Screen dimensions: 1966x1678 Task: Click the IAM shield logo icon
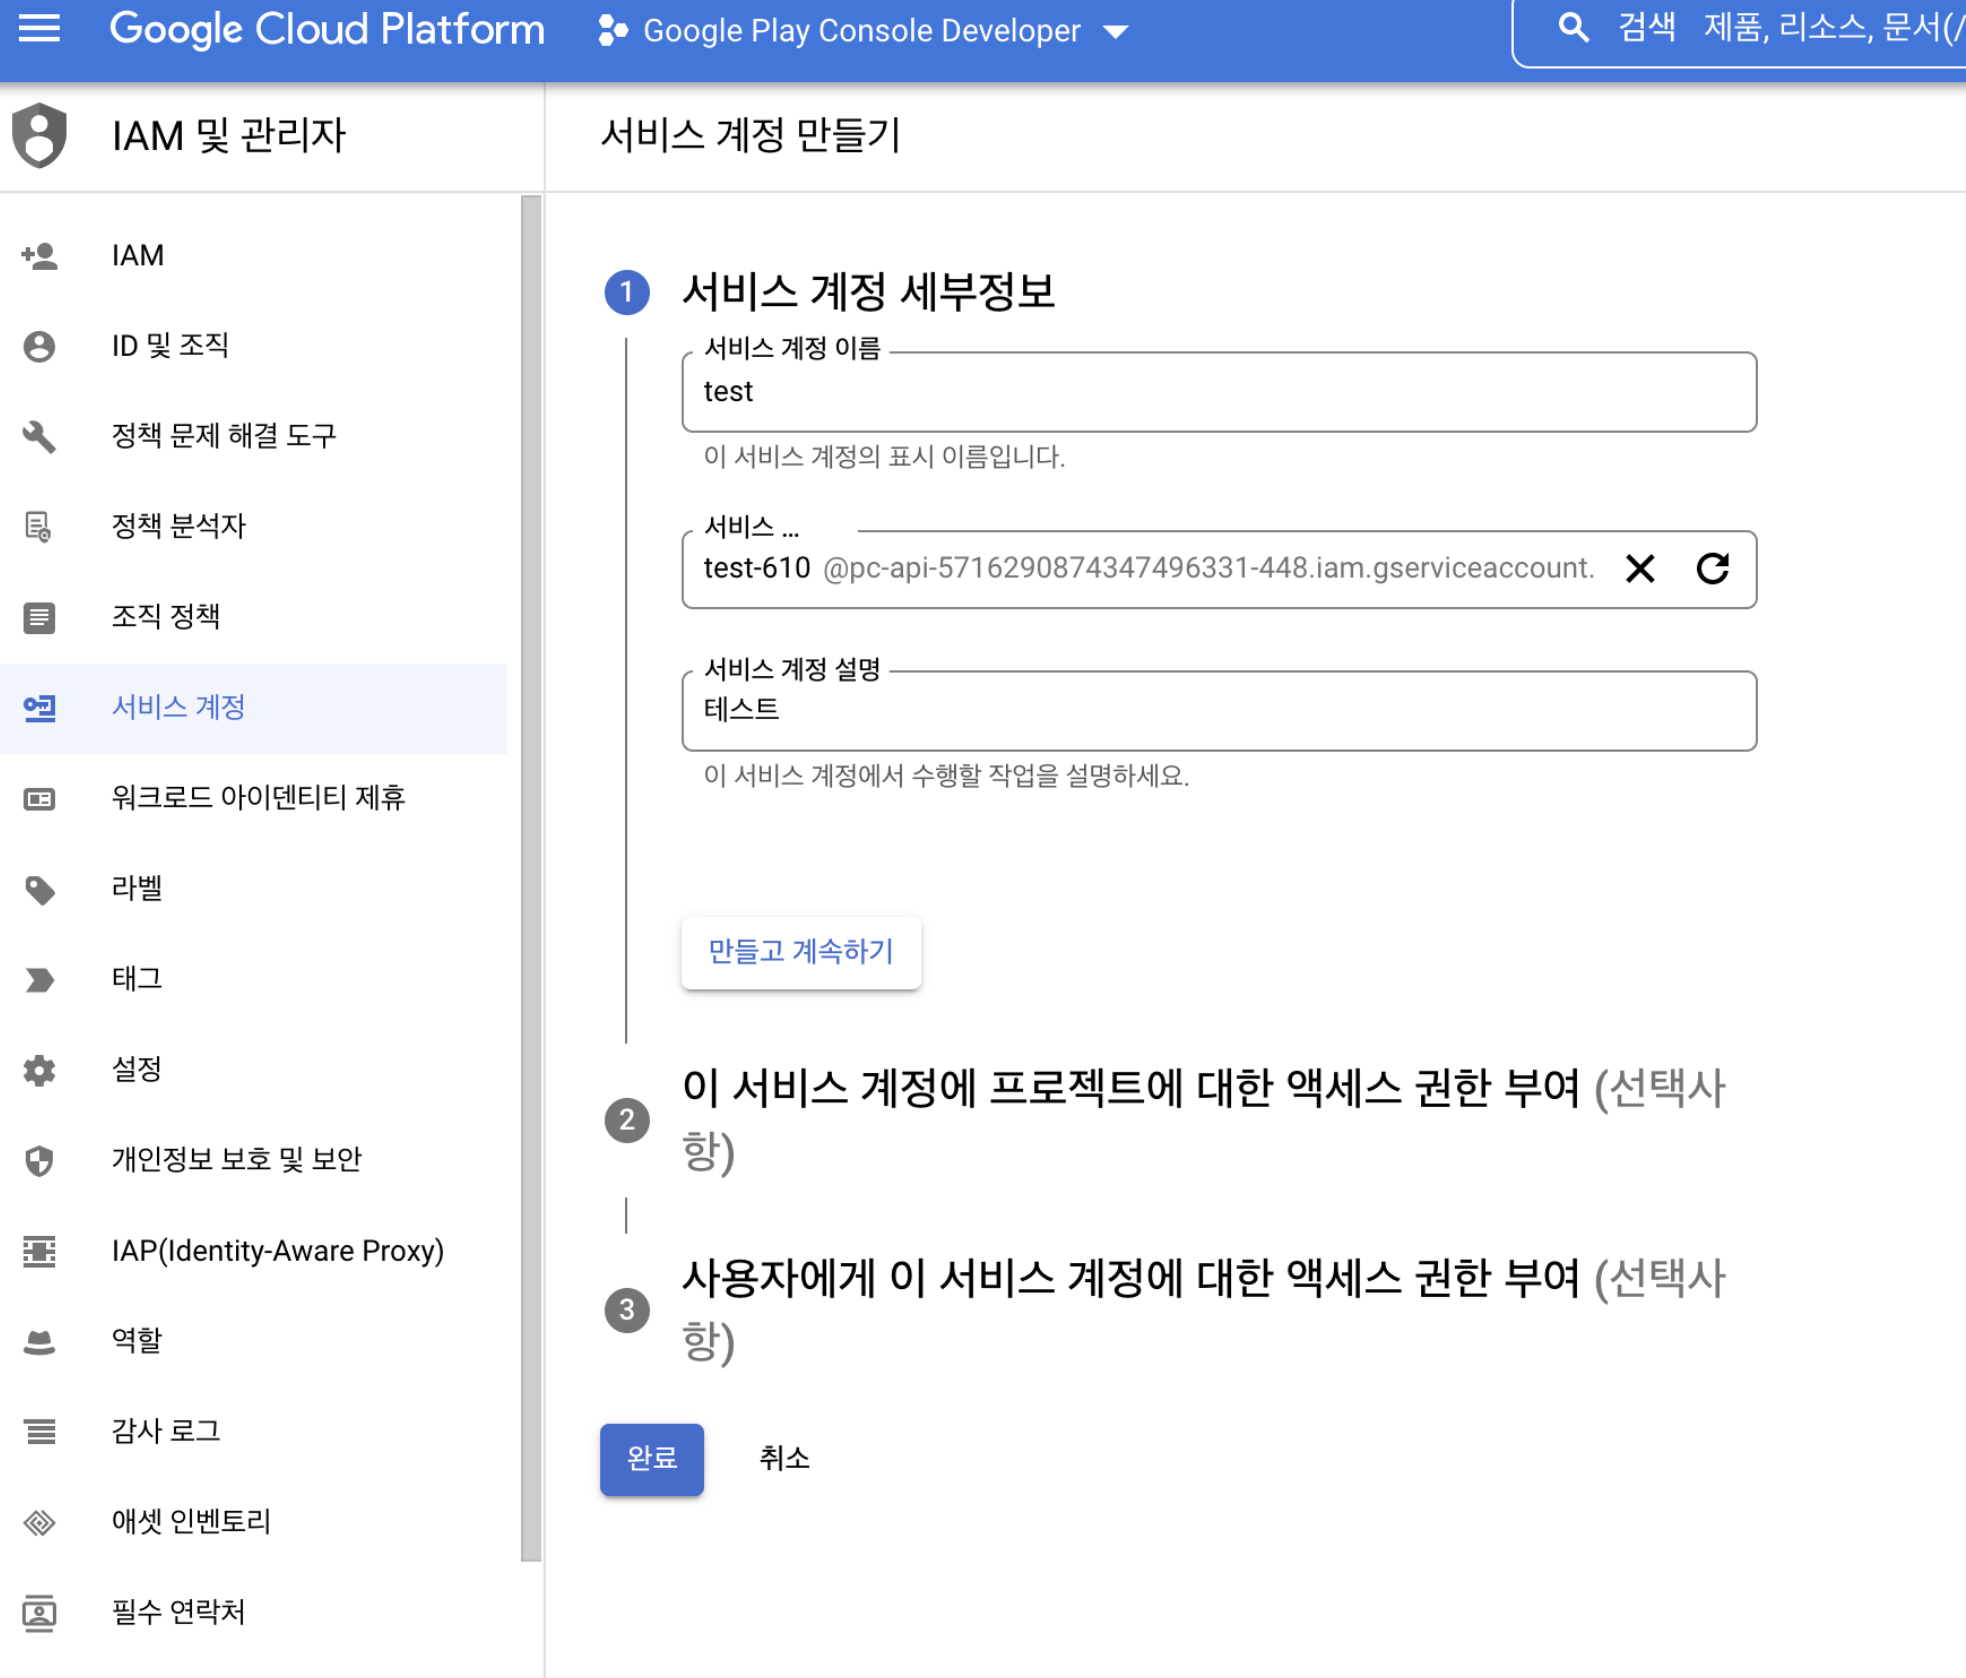(40, 135)
